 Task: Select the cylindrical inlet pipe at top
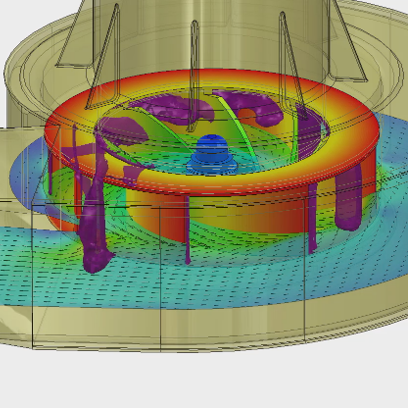click(x=207, y=33)
